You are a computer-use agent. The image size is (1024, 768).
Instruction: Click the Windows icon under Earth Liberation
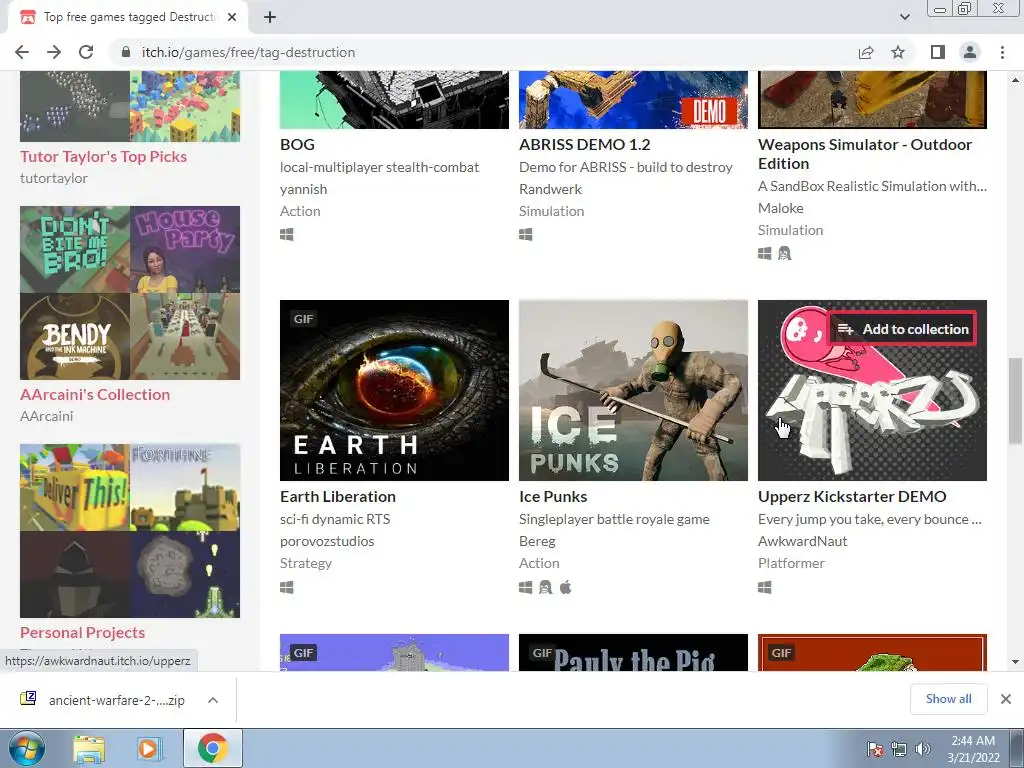tap(287, 588)
